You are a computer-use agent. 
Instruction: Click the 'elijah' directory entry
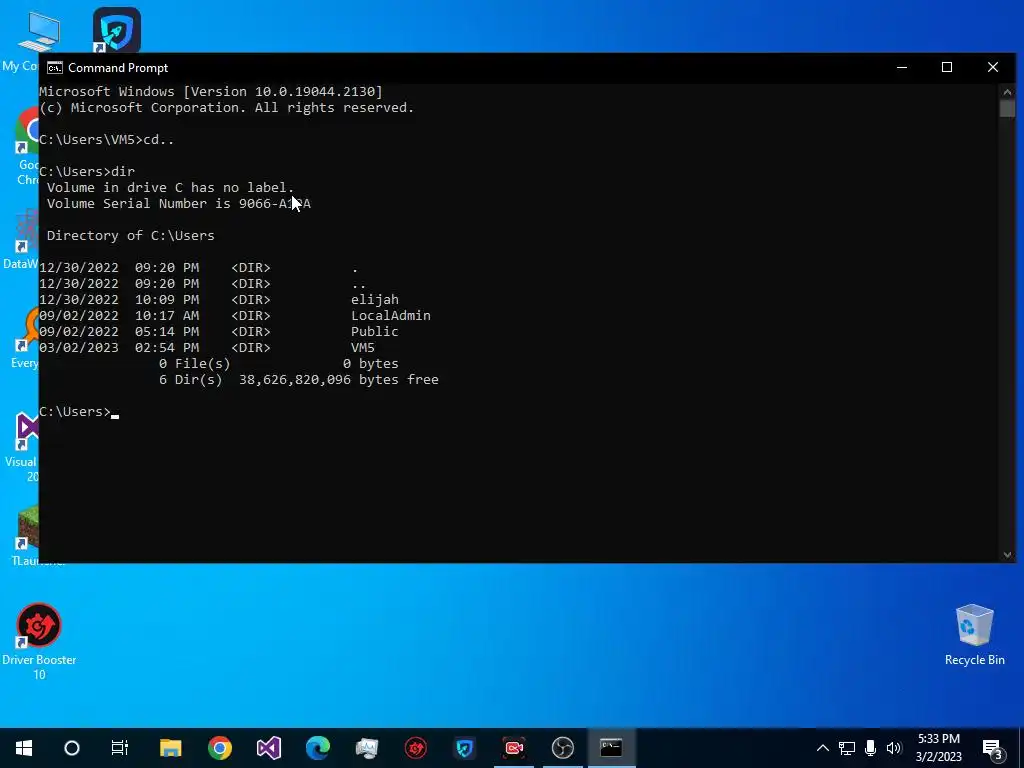375,300
